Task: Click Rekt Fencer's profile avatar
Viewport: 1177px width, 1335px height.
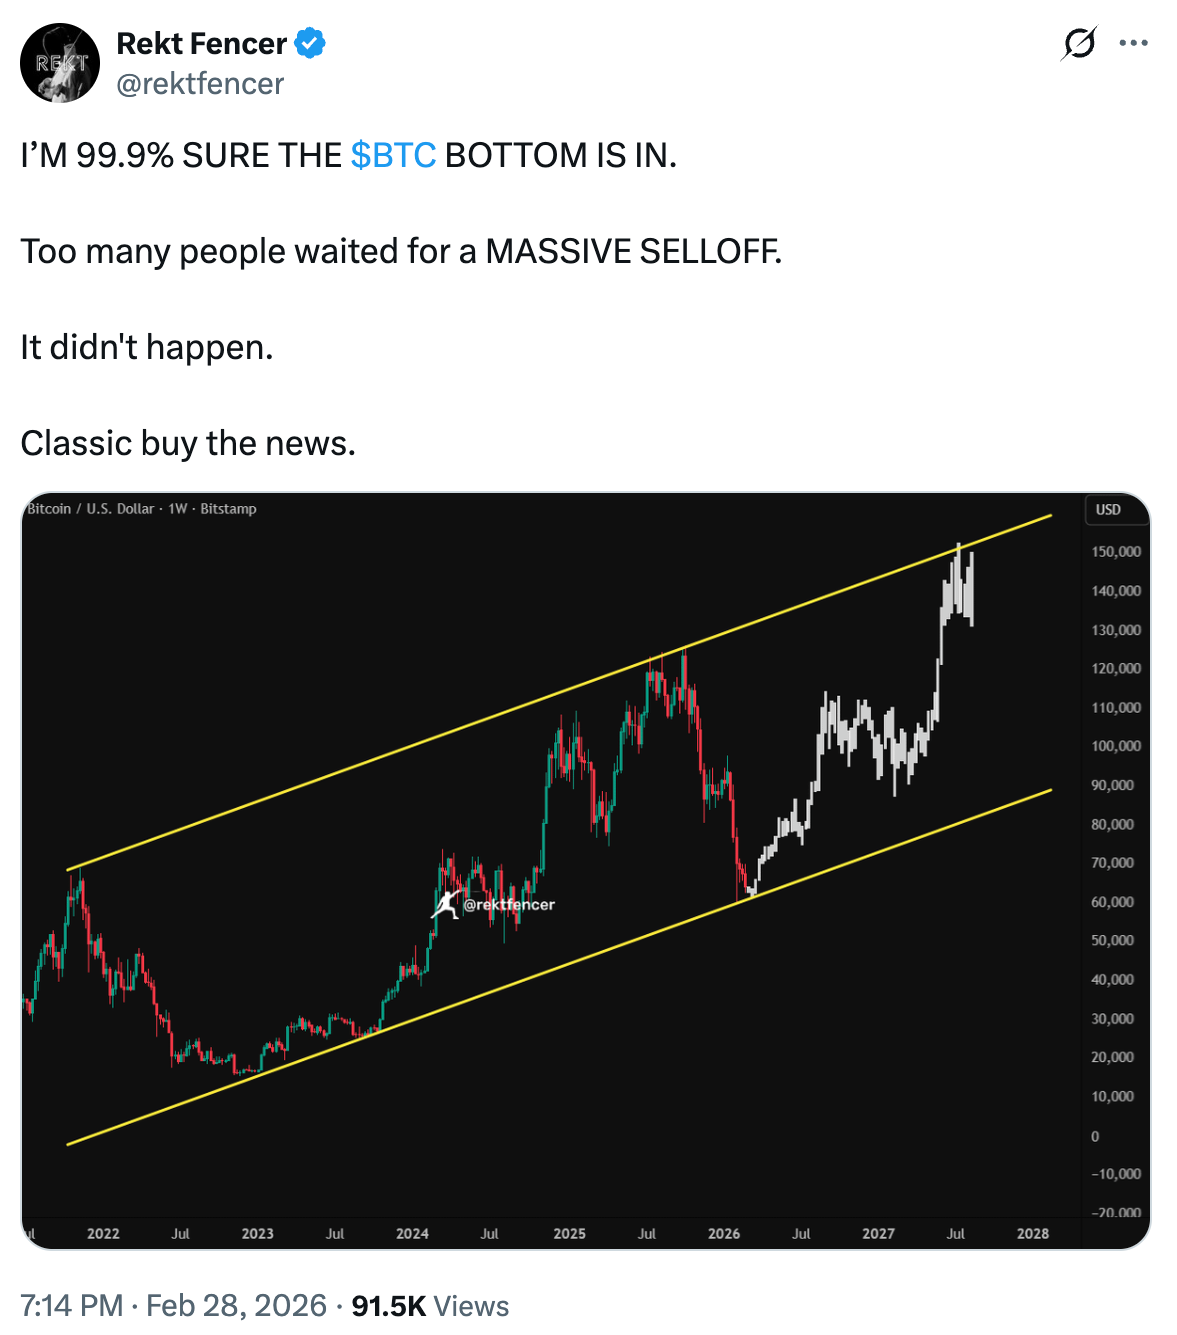Action: click(x=59, y=61)
